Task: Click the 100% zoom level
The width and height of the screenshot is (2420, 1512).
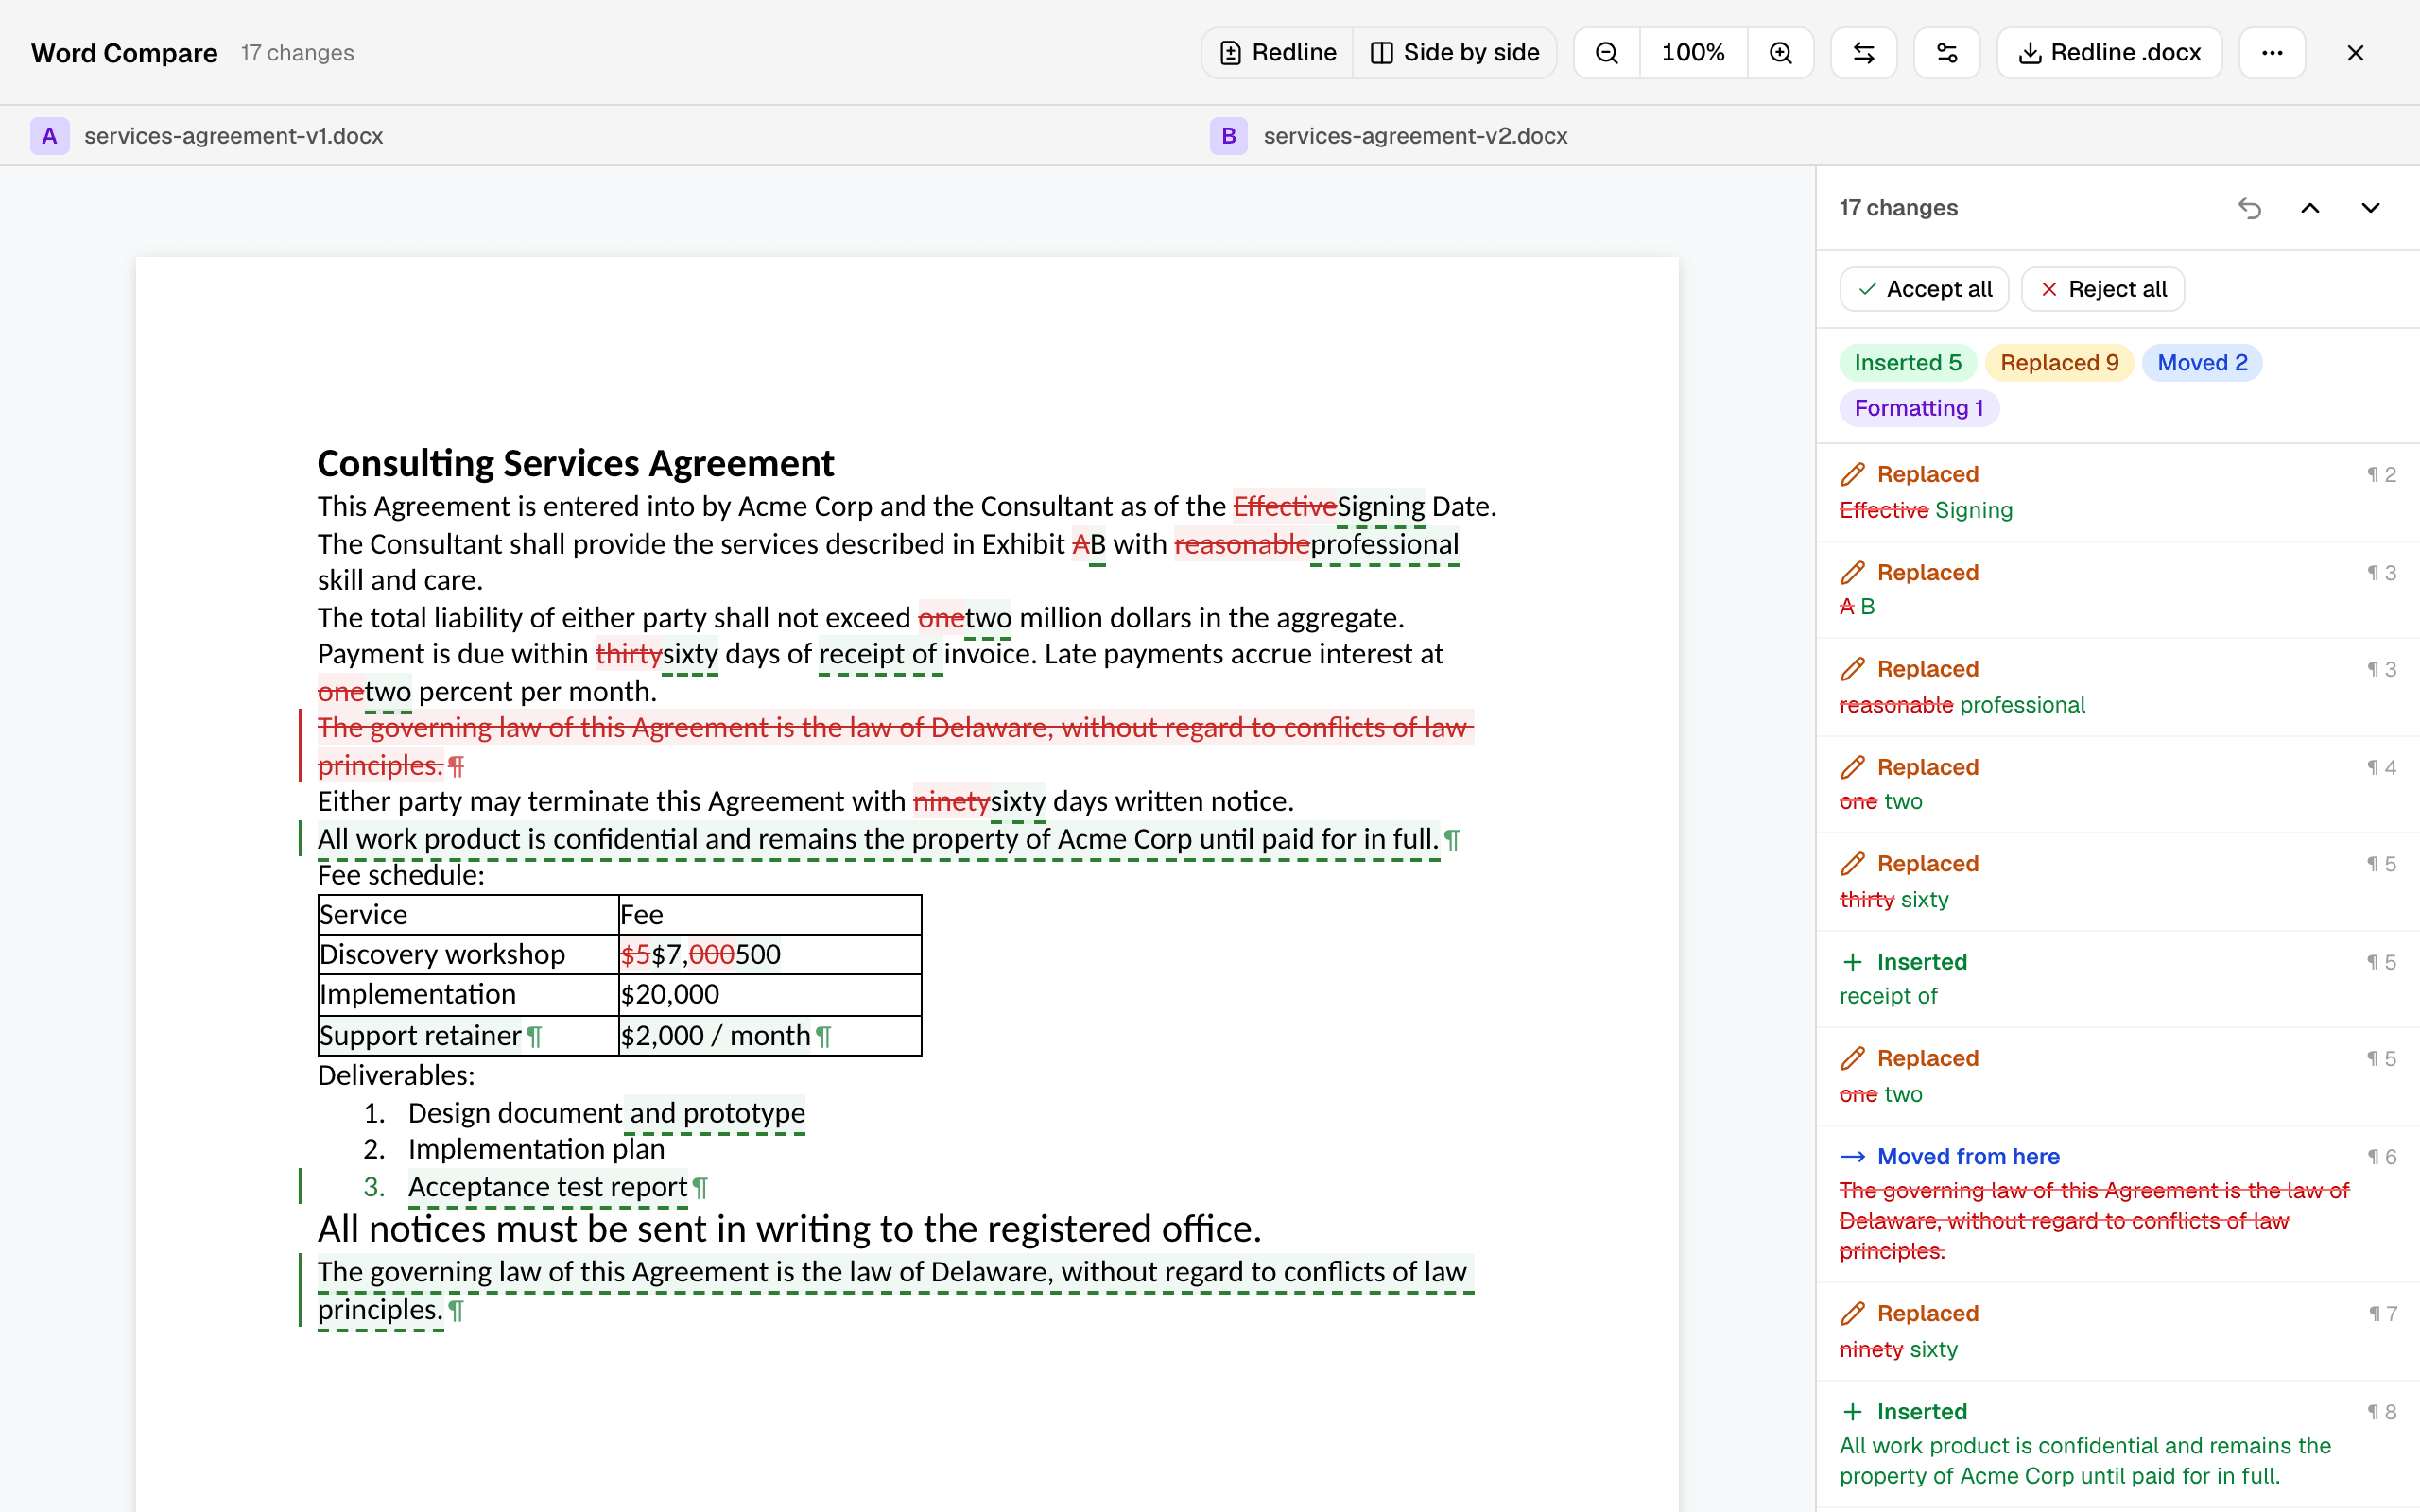Action: pos(1693,53)
